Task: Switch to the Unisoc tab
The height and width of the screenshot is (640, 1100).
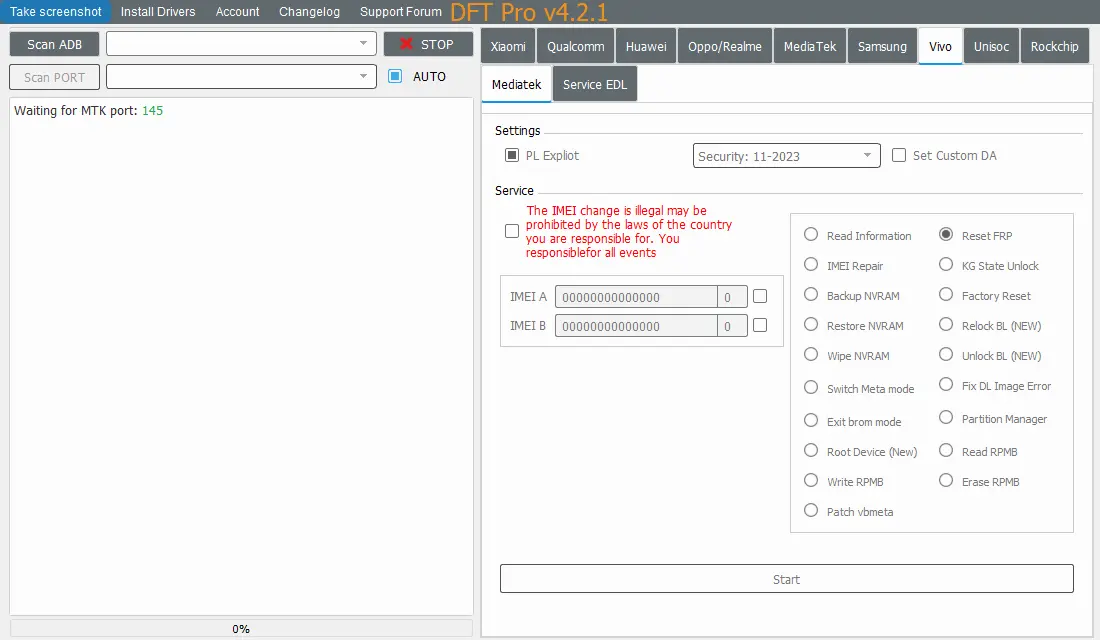Action: coord(991,46)
